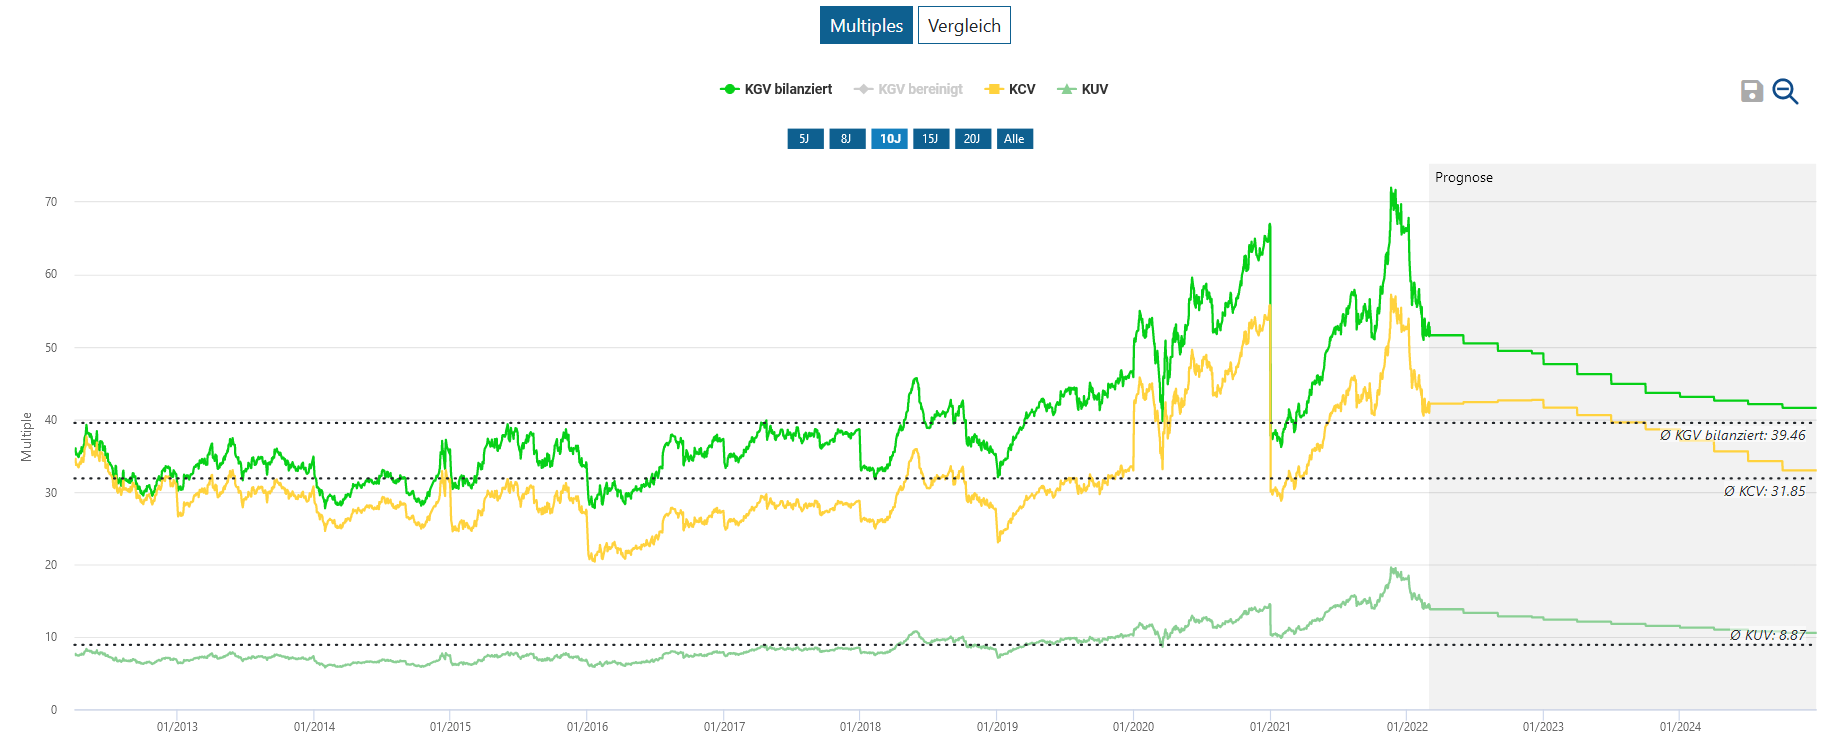Image resolution: width=1825 pixels, height=747 pixels.
Task: Click the save chart floppy disk icon
Action: tap(1751, 91)
